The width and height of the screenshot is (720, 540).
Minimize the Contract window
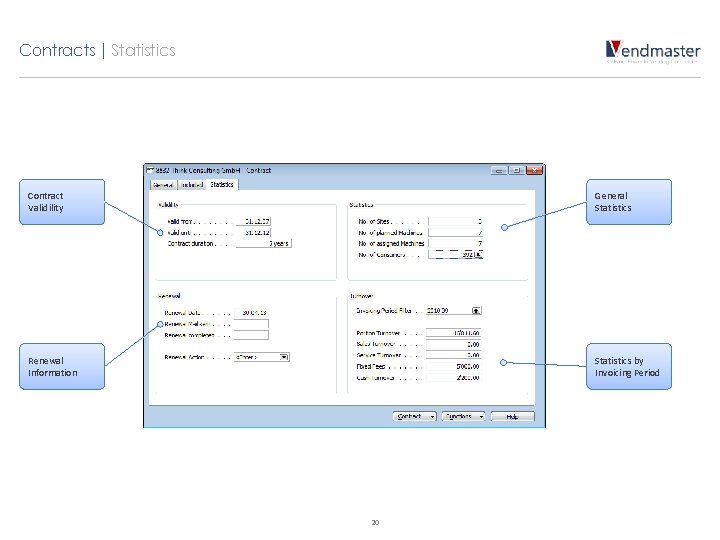pos(499,170)
